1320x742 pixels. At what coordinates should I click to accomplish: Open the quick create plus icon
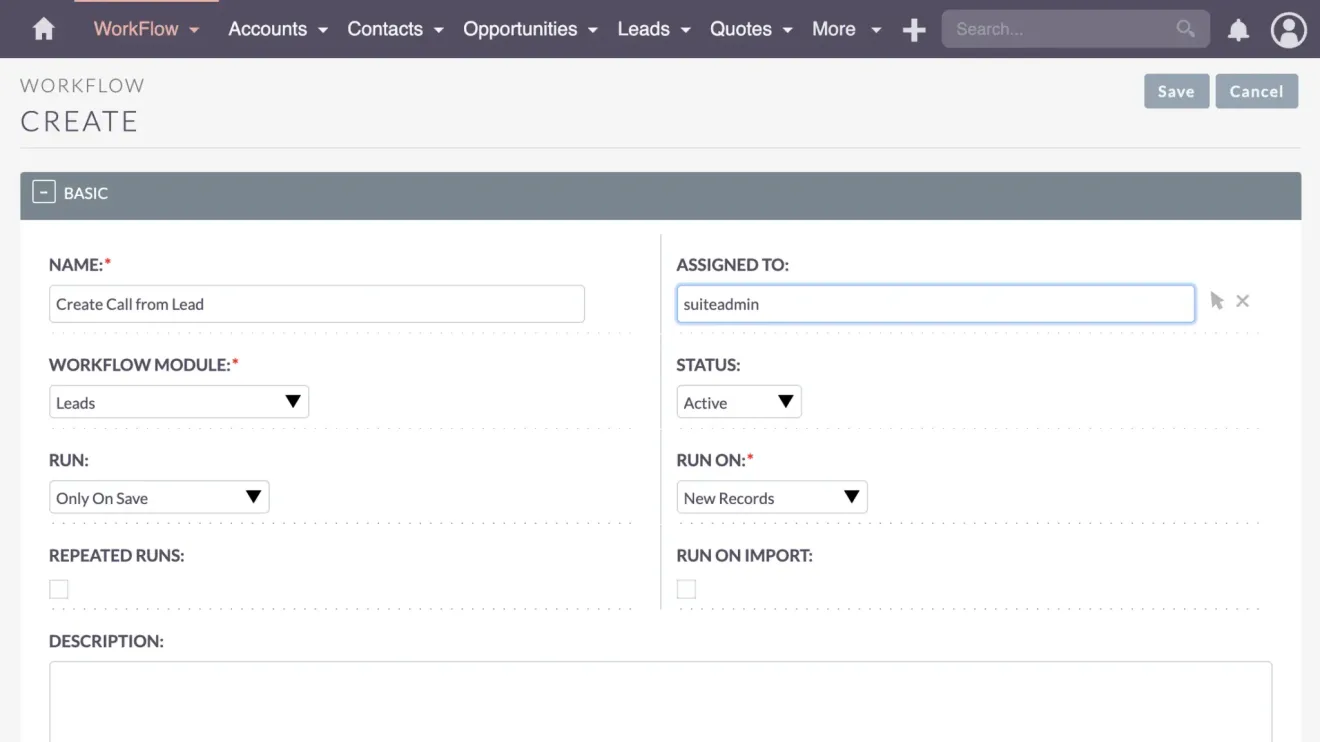913,29
